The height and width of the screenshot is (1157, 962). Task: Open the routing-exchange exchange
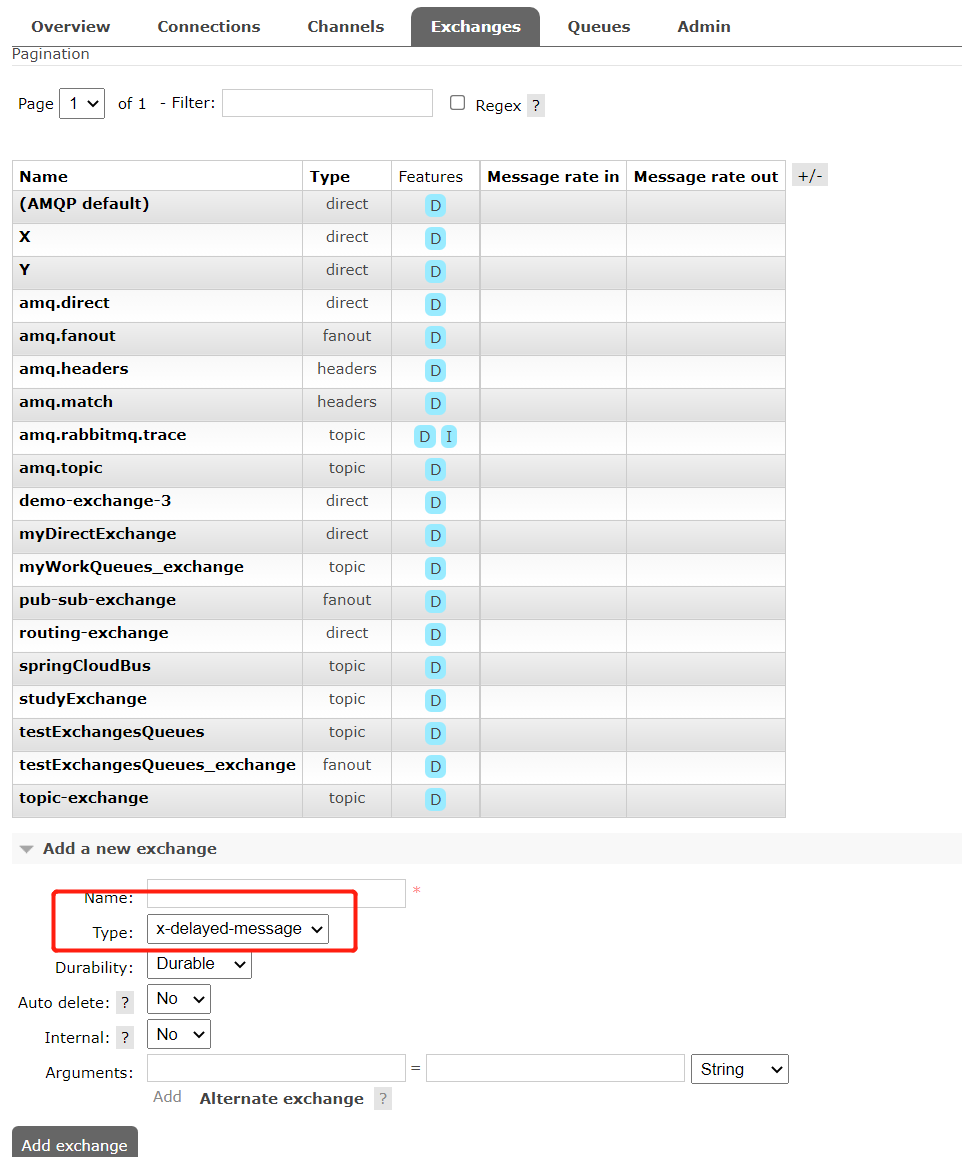click(94, 632)
